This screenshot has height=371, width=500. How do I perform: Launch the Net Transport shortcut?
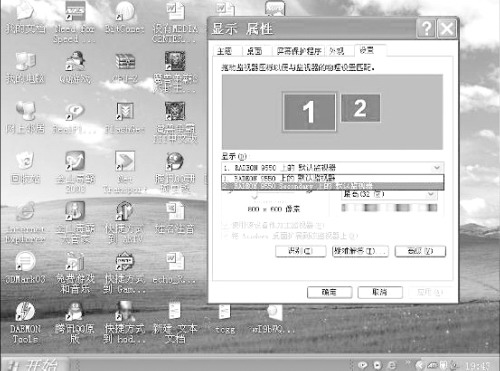(x=125, y=172)
